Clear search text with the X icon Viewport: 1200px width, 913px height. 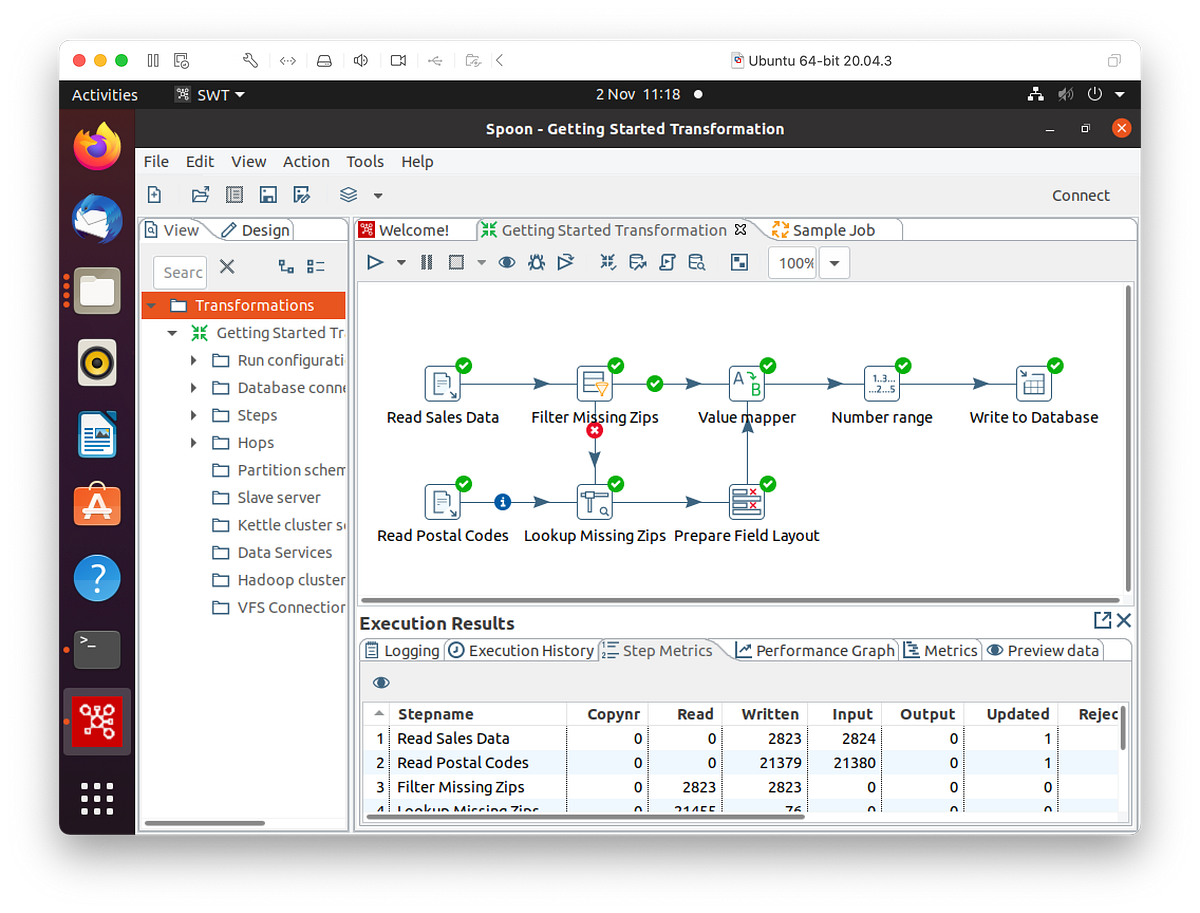point(226,266)
